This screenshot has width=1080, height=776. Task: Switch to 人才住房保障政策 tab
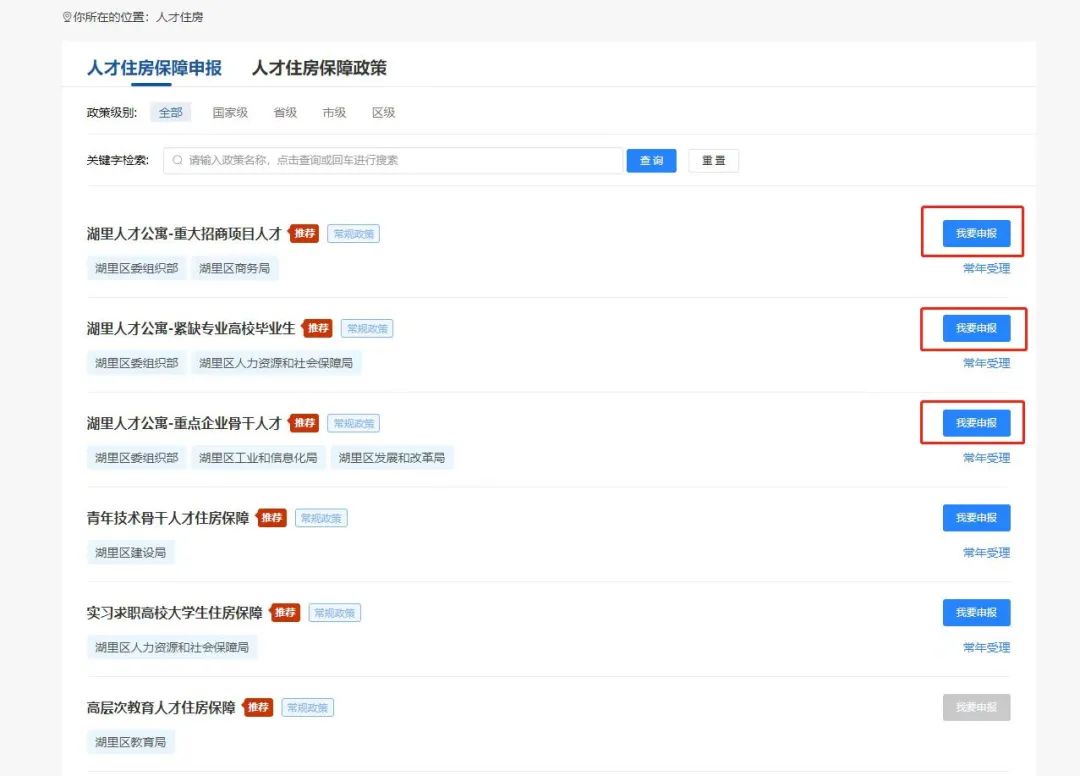(x=318, y=68)
